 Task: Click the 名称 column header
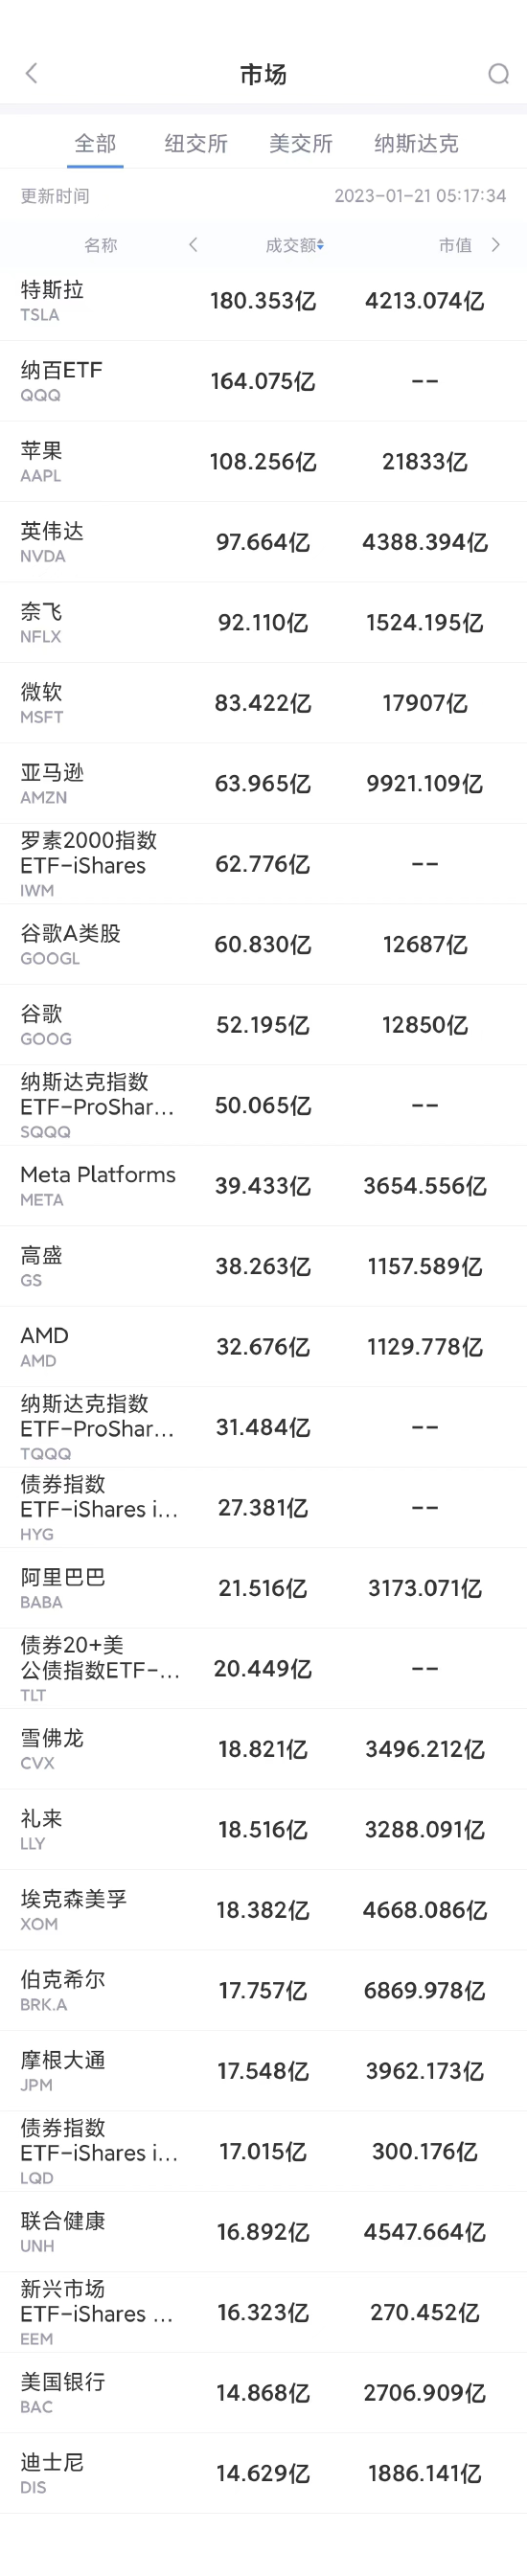point(100,245)
